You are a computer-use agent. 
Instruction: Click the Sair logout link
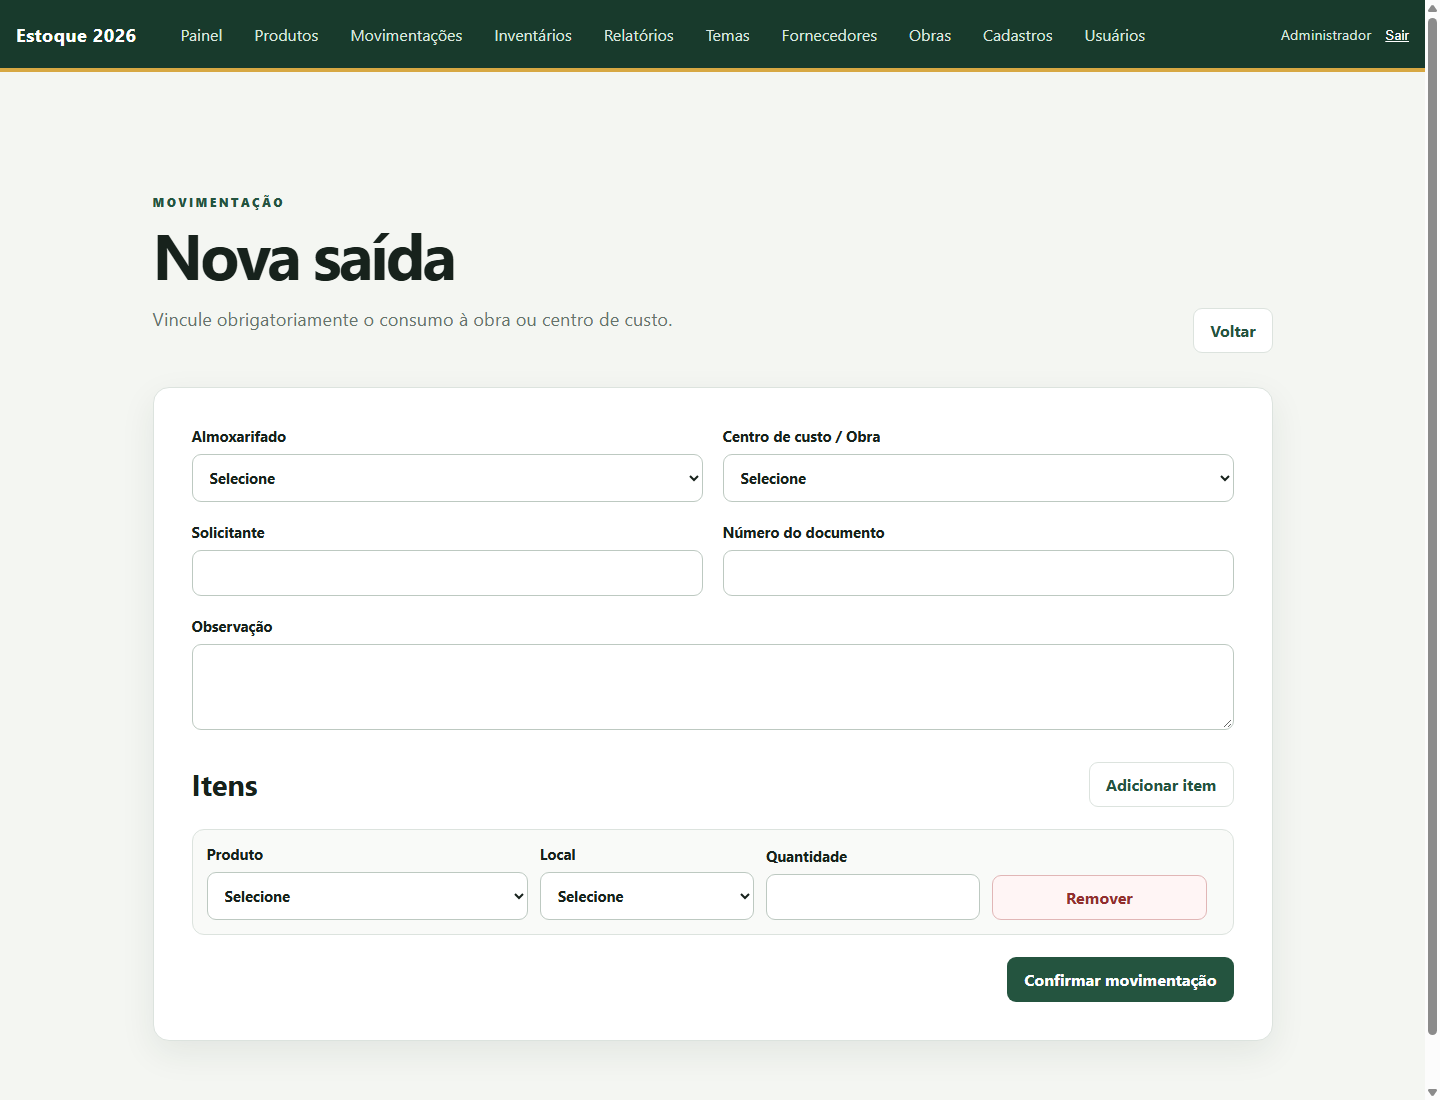[1397, 35]
